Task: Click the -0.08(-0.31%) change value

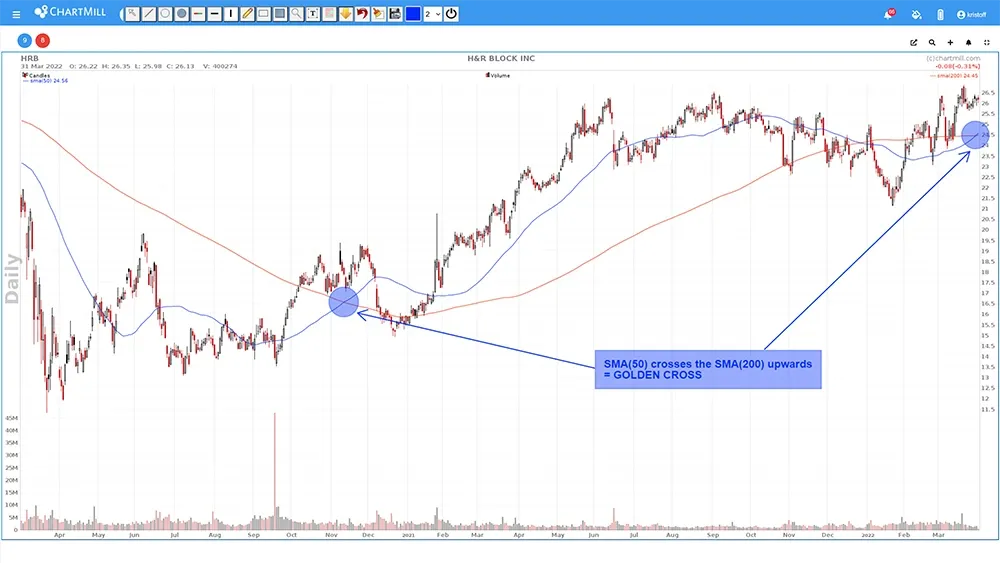Action: click(957, 66)
